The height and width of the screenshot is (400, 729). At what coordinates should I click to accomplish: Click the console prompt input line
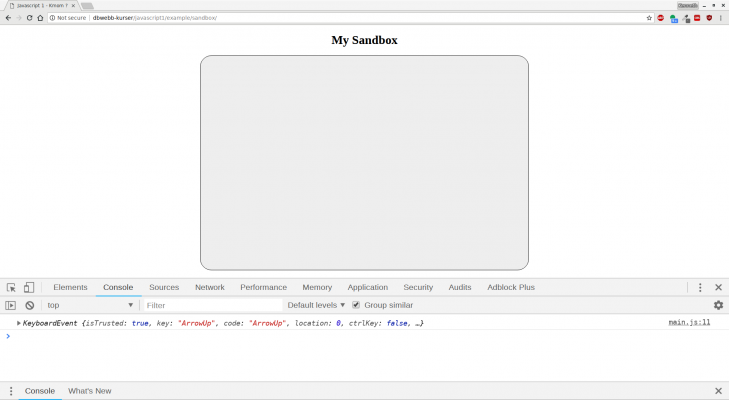click(364, 336)
